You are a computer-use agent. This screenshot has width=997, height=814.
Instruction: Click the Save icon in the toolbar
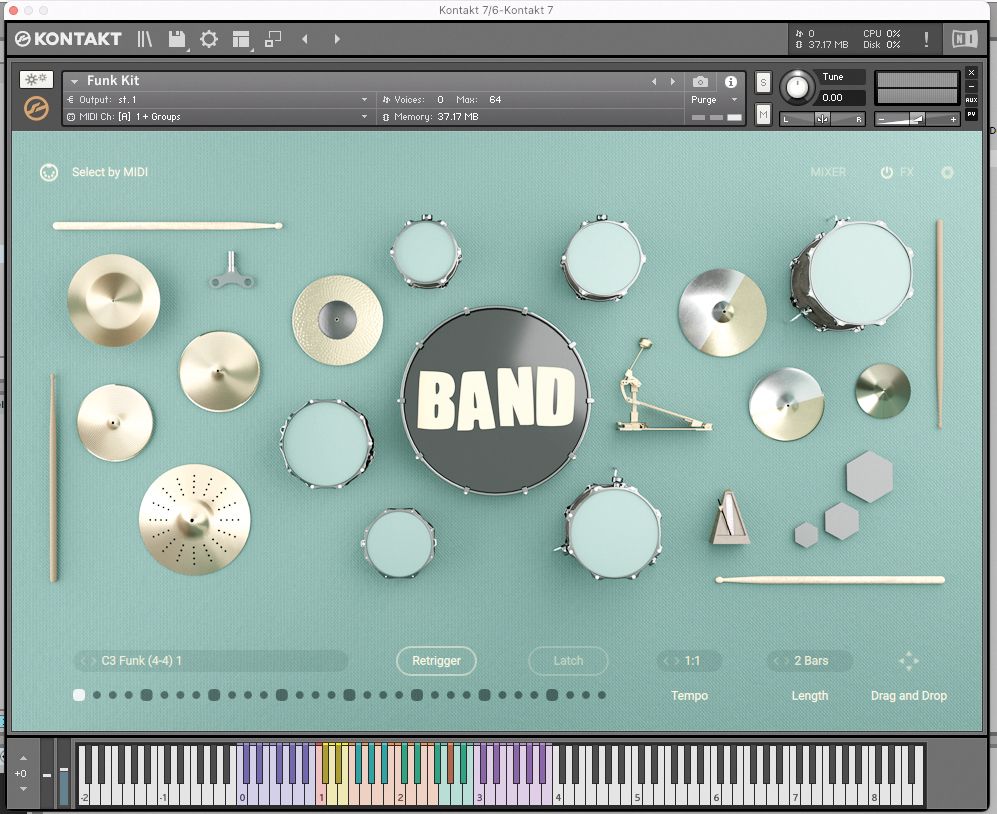[x=176, y=39]
